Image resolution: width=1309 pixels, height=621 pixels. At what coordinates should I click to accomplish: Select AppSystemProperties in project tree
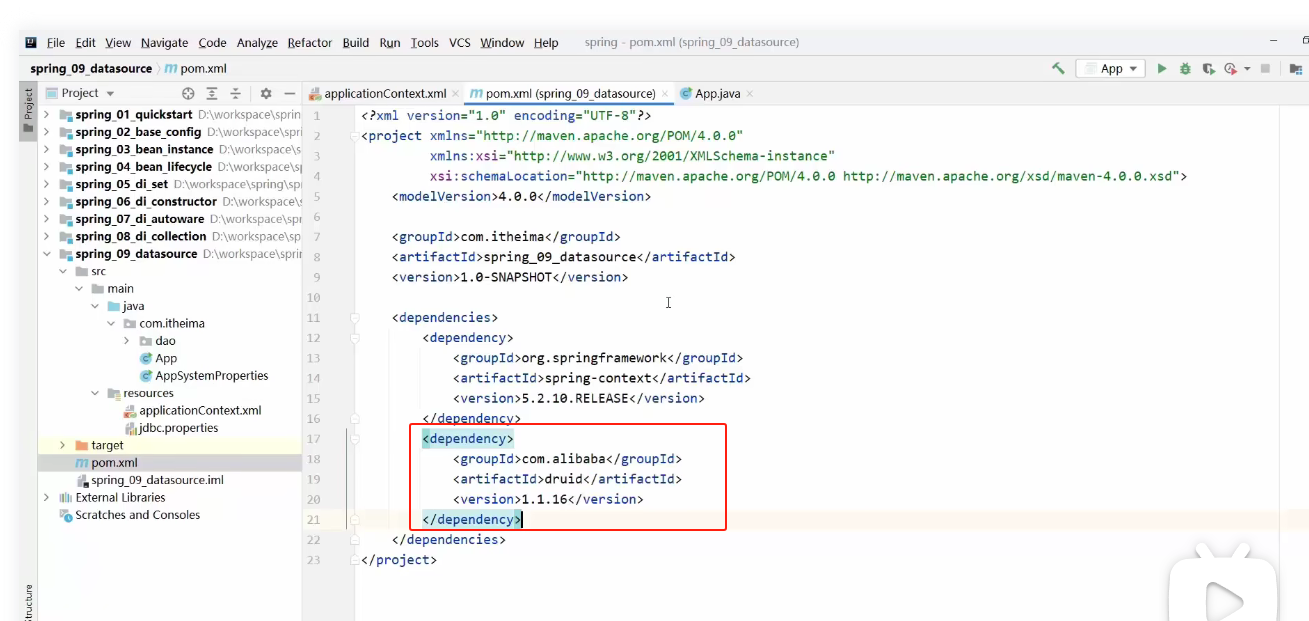pos(211,376)
